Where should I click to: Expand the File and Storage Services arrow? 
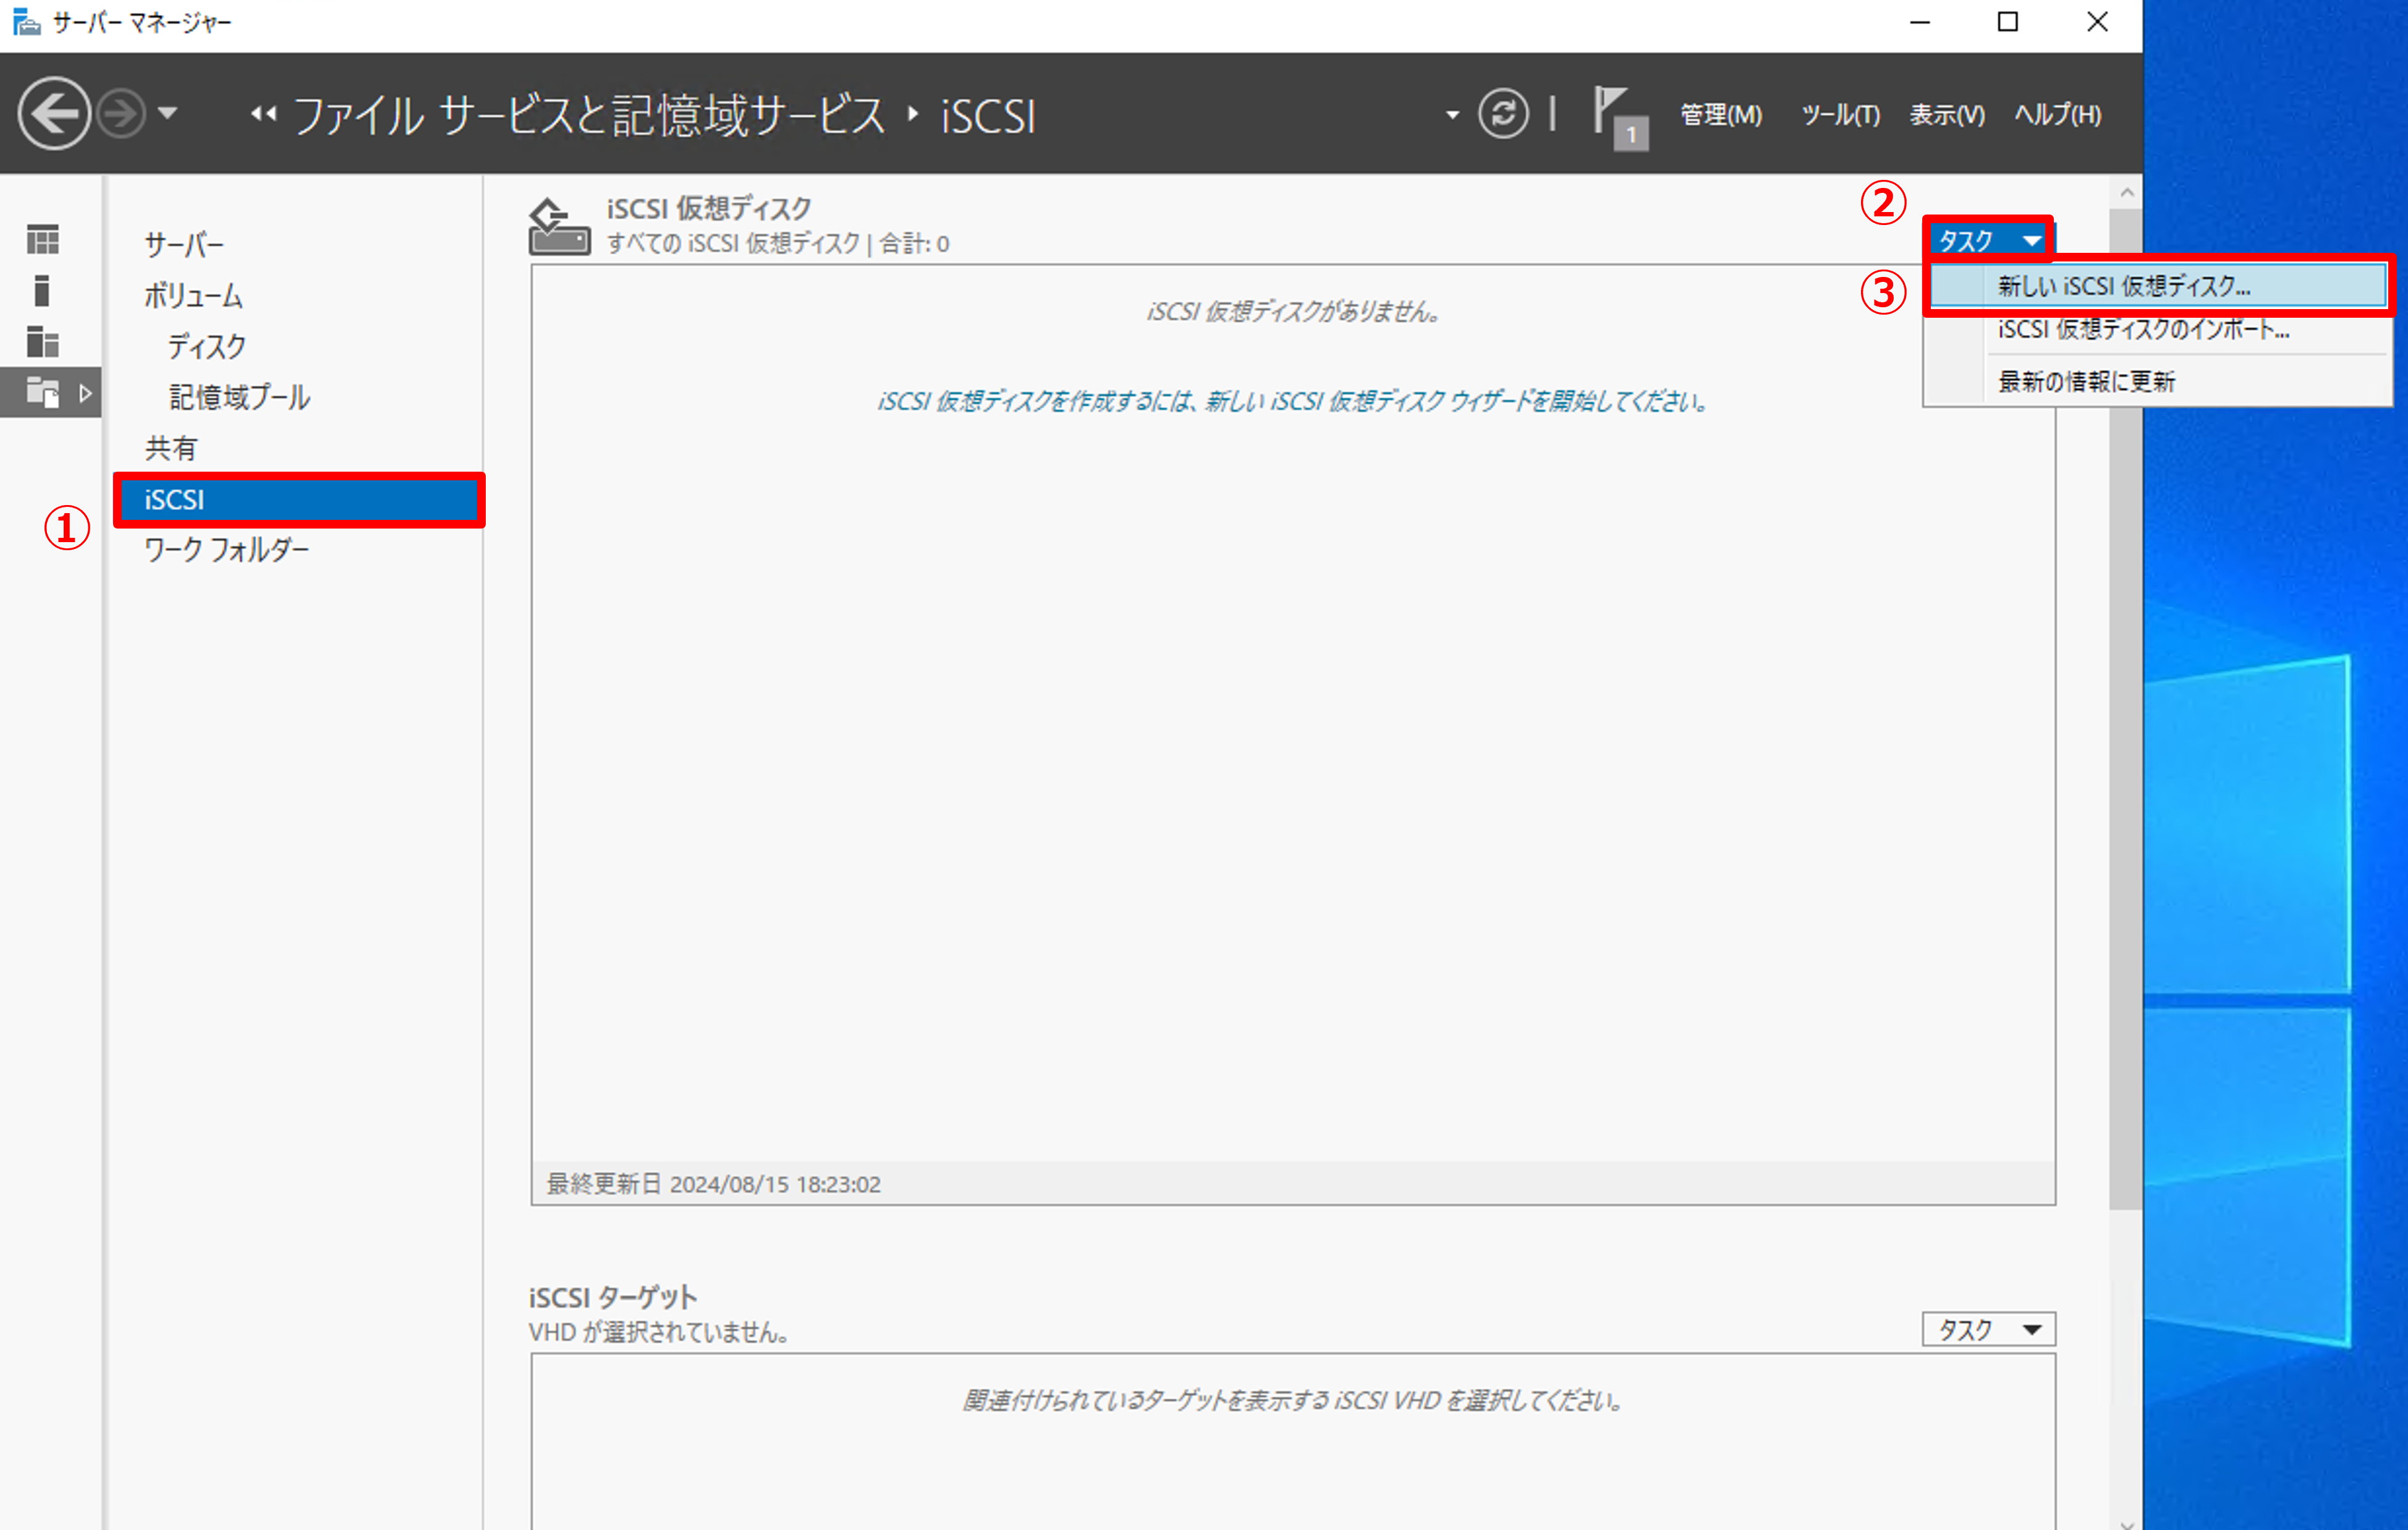(x=86, y=393)
